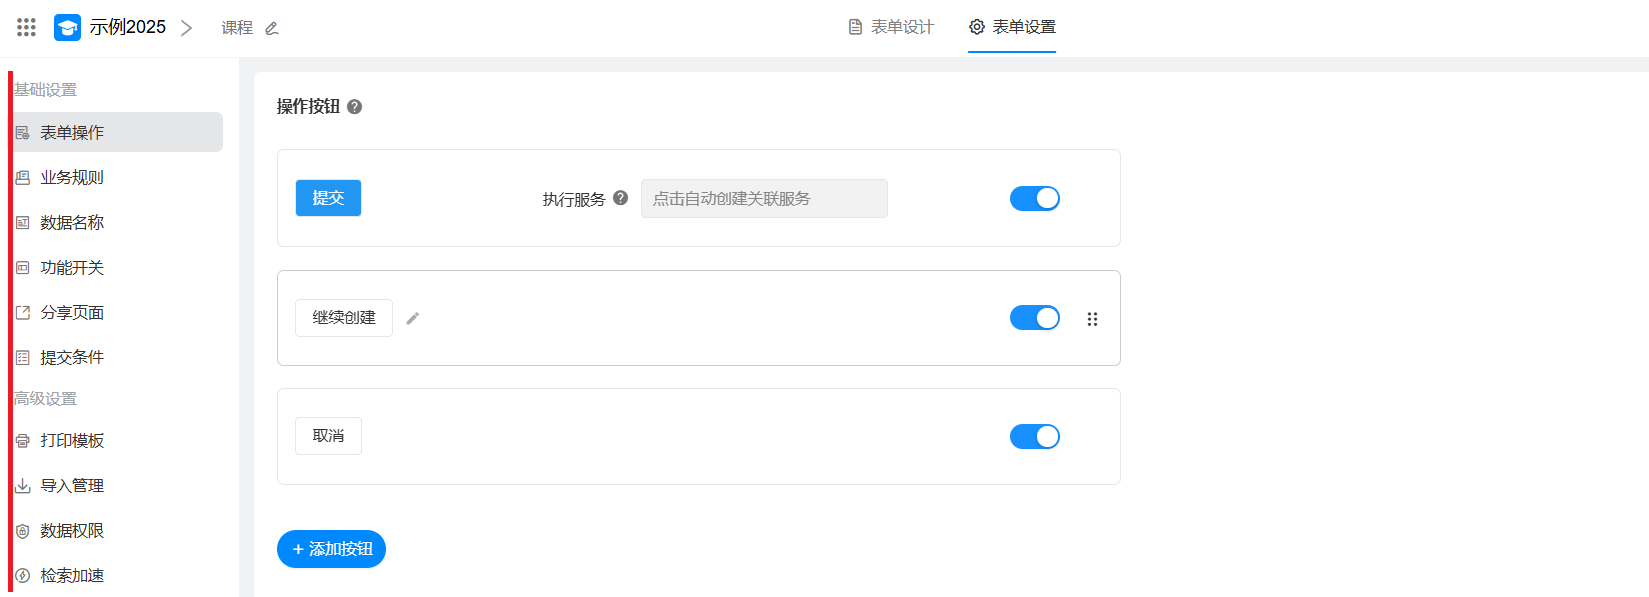Rename 继续创建 button via pencil icon
The height and width of the screenshot is (597, 1649).
412,318
